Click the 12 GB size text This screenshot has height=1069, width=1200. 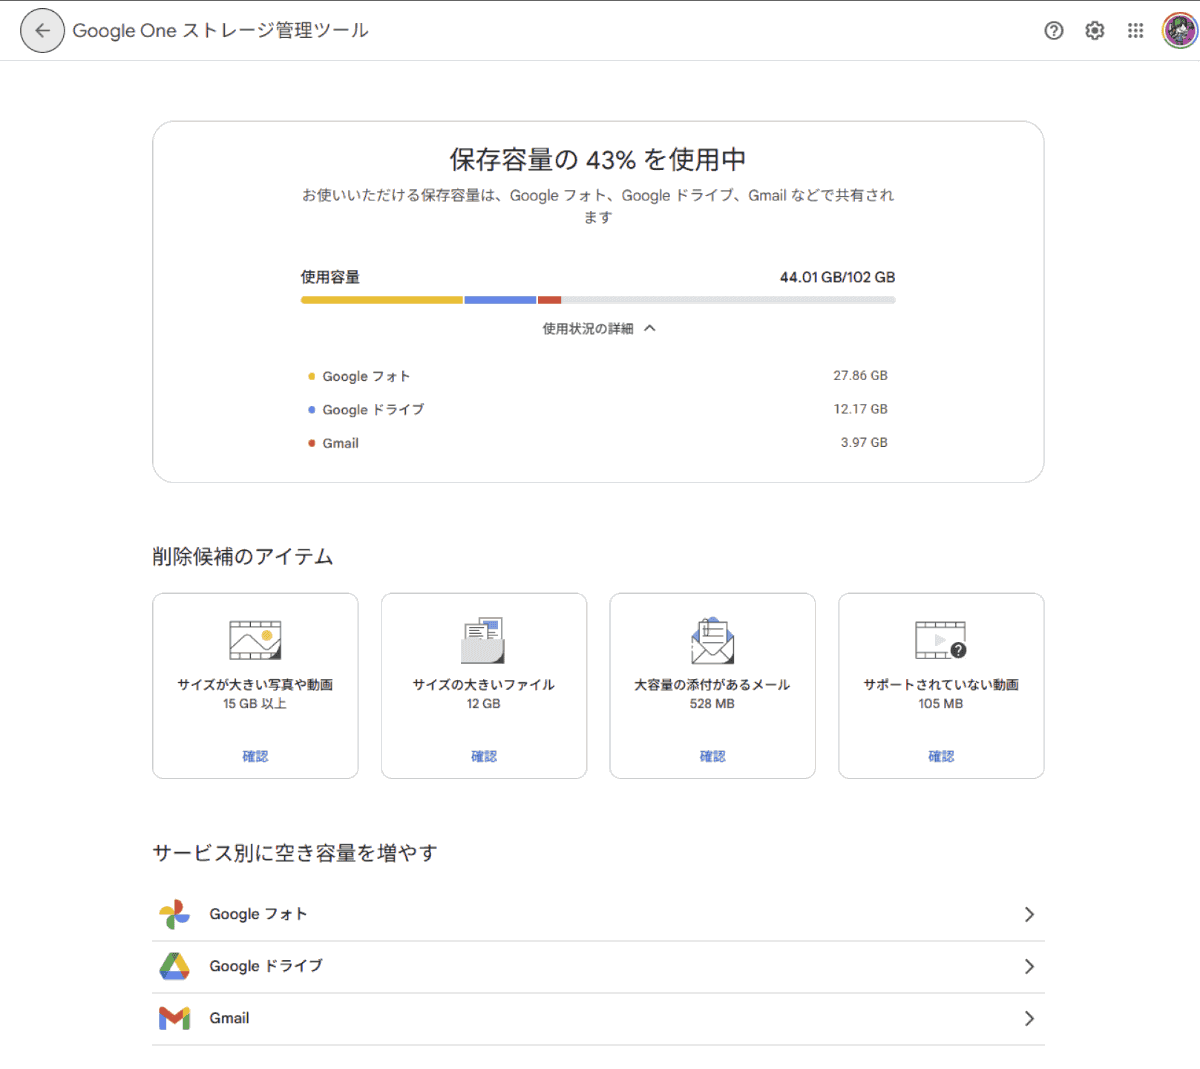[483, 704]
